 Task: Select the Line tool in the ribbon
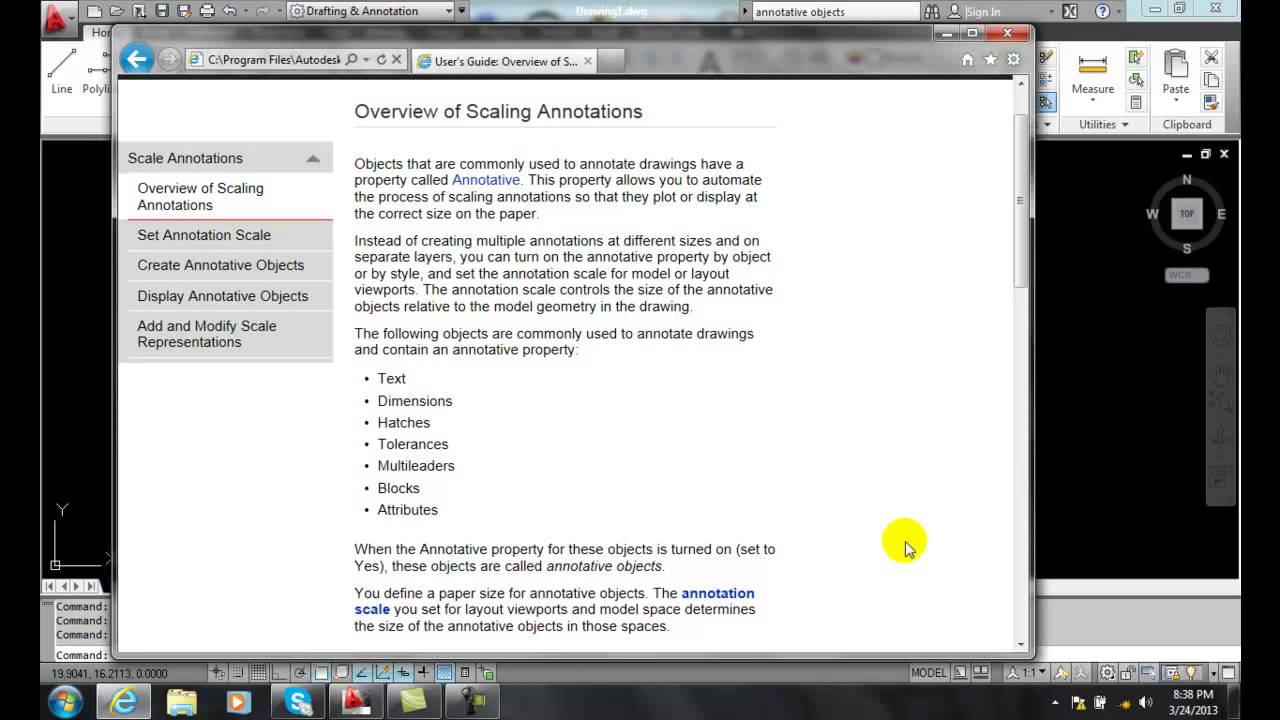(x=62, y=70)
